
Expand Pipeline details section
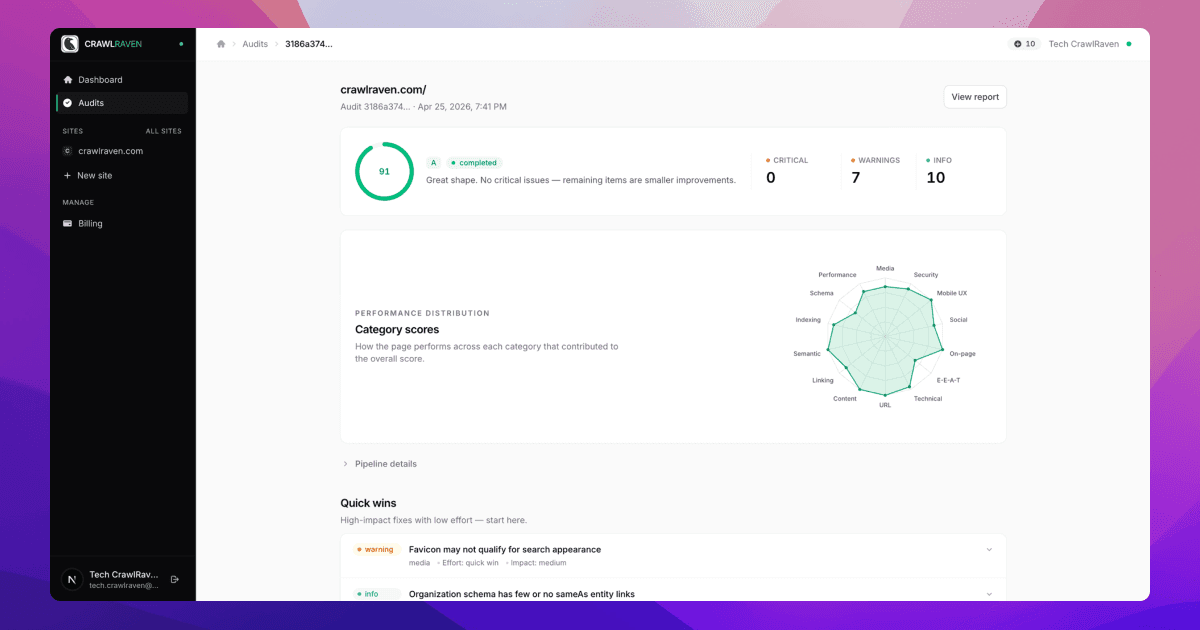point(380,464)
